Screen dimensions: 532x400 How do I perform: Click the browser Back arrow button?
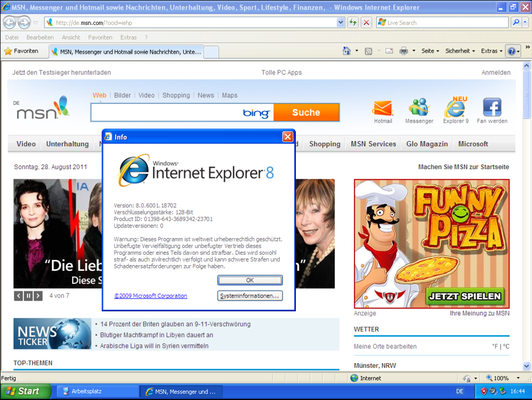click(x=10, y=23)
